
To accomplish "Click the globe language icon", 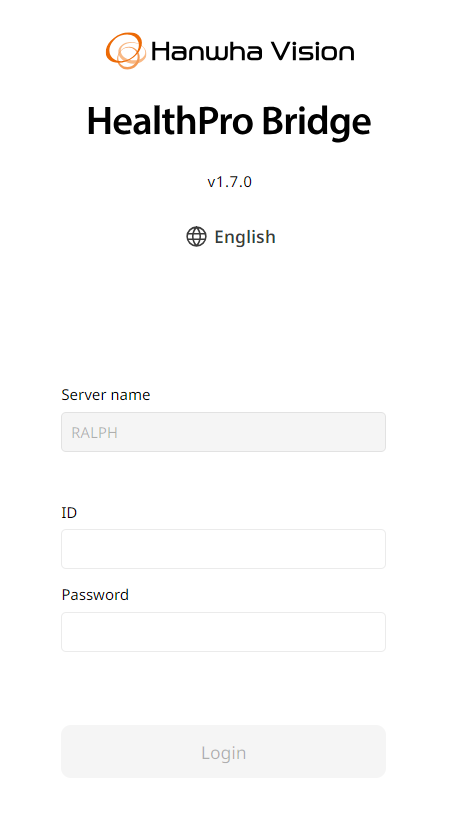I will click(x=197, y=237).
